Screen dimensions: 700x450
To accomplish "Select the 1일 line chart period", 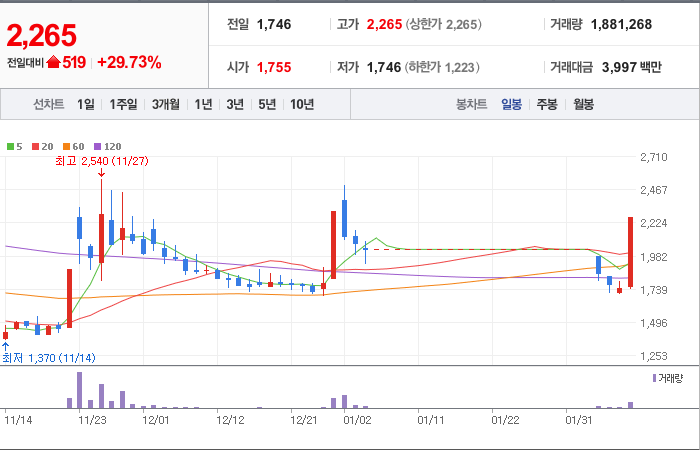I will pos(86,104).
